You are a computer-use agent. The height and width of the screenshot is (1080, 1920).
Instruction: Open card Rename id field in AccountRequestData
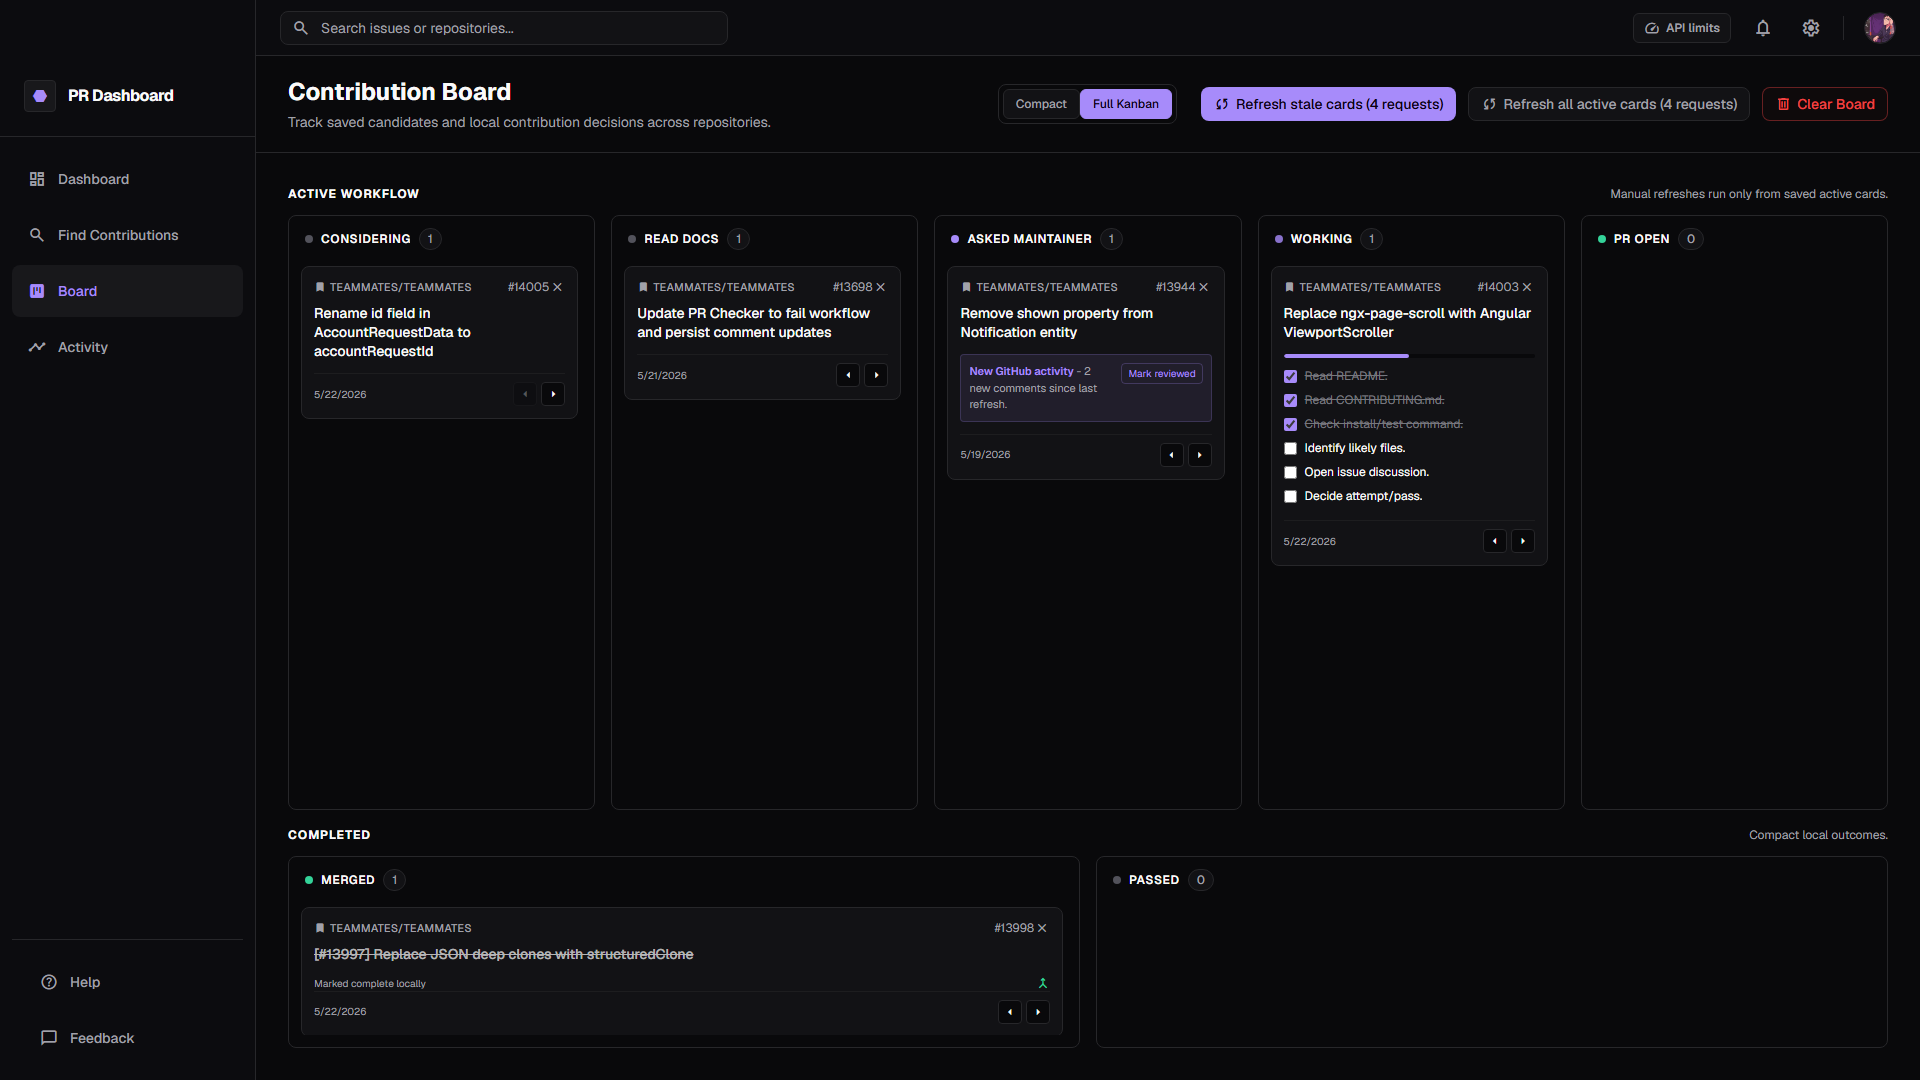392,332
